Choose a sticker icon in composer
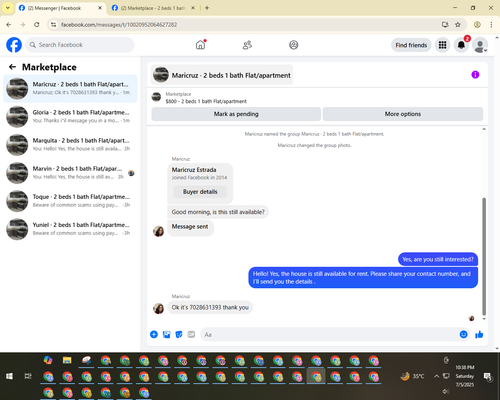500x400 pixels. [179, 334]
